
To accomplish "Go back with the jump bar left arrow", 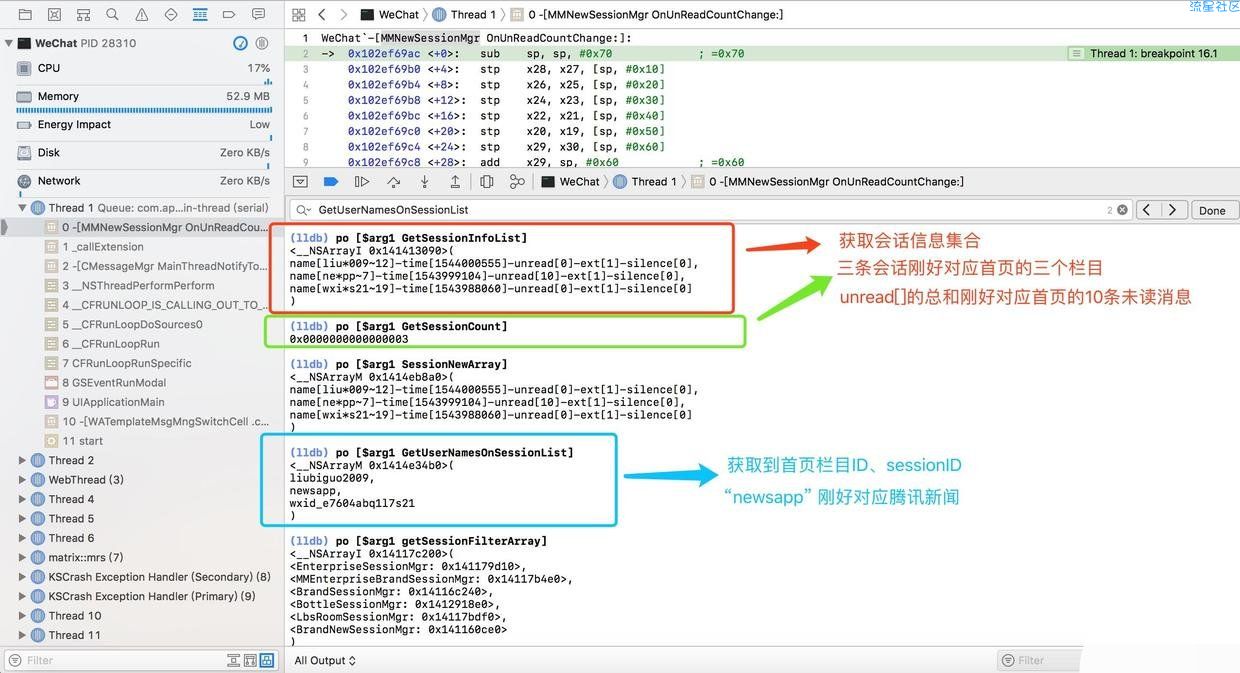I will [x=322, y=15].
